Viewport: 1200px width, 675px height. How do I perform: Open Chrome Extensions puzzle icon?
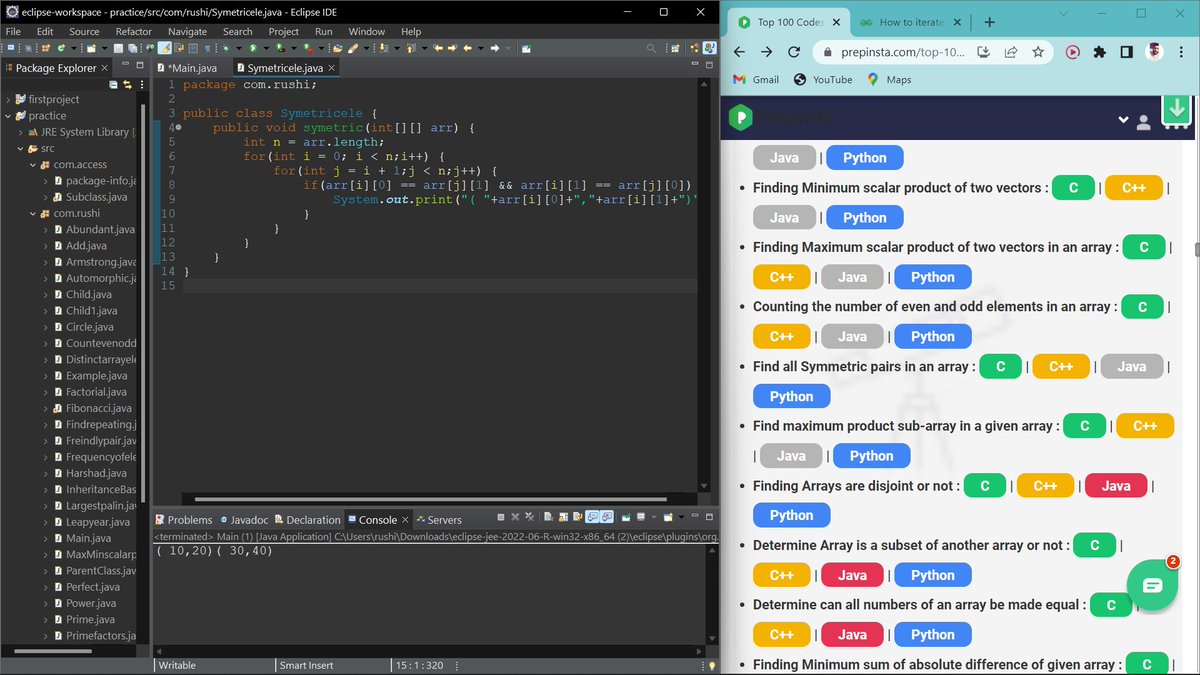1099,52
